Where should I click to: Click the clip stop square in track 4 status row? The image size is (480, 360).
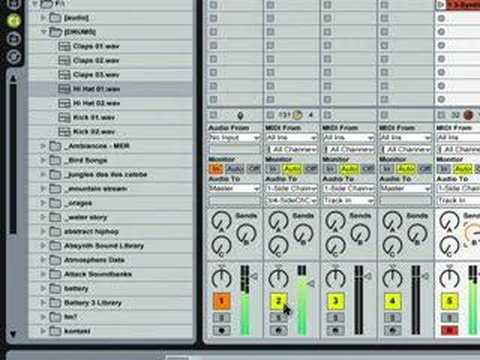point(384,115)
